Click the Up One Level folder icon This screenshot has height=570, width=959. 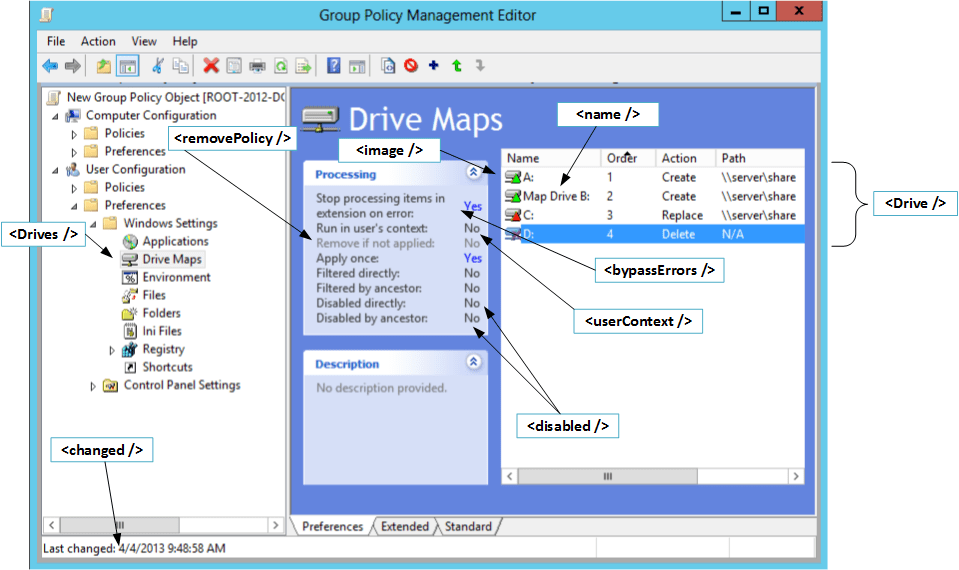[104, 65]
